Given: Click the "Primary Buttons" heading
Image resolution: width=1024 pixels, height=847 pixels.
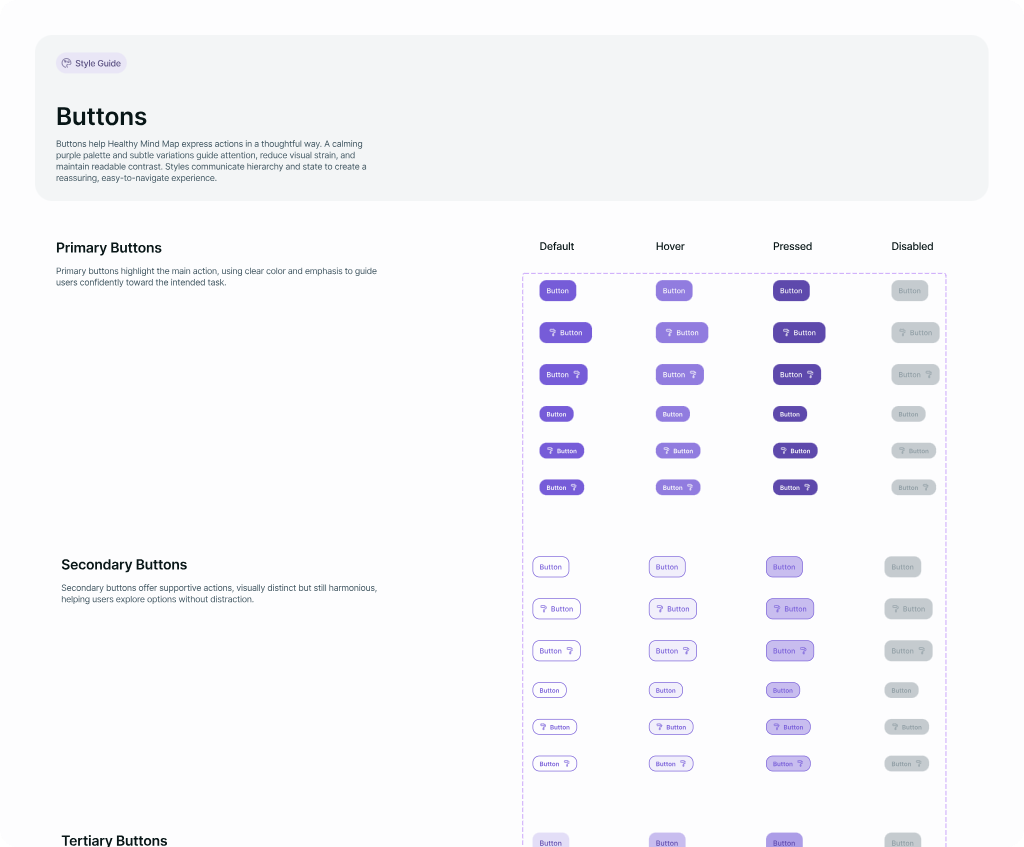Looking at the screenshot, I should (108, 248).
